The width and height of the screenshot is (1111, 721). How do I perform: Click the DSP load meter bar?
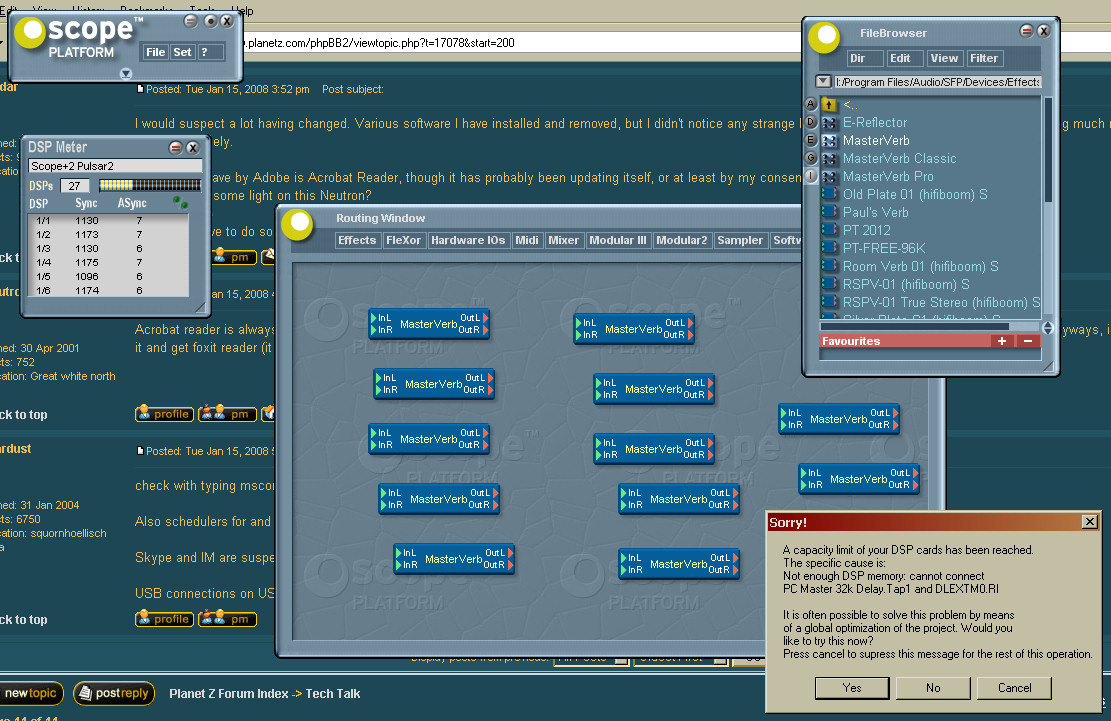tap(150, 186)
